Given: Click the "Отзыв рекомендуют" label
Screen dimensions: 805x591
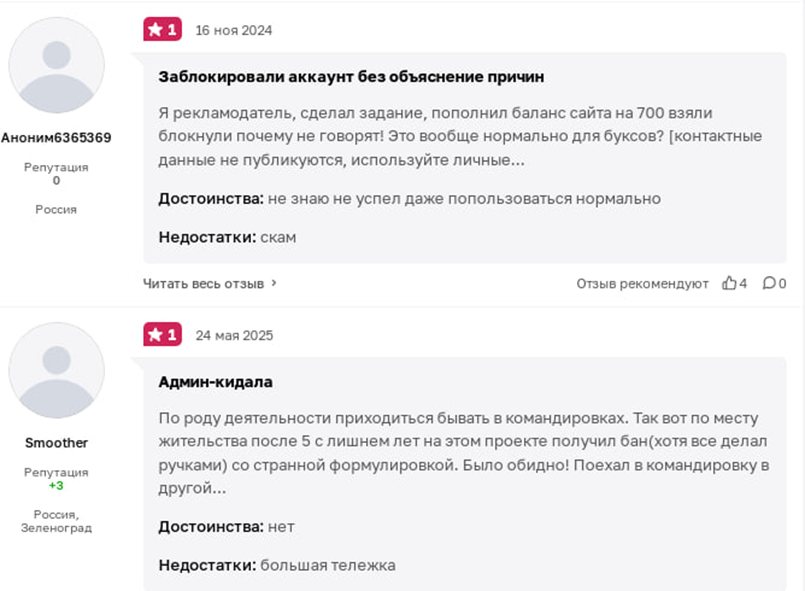Looking at the screenshot, I should click(642, 283).
